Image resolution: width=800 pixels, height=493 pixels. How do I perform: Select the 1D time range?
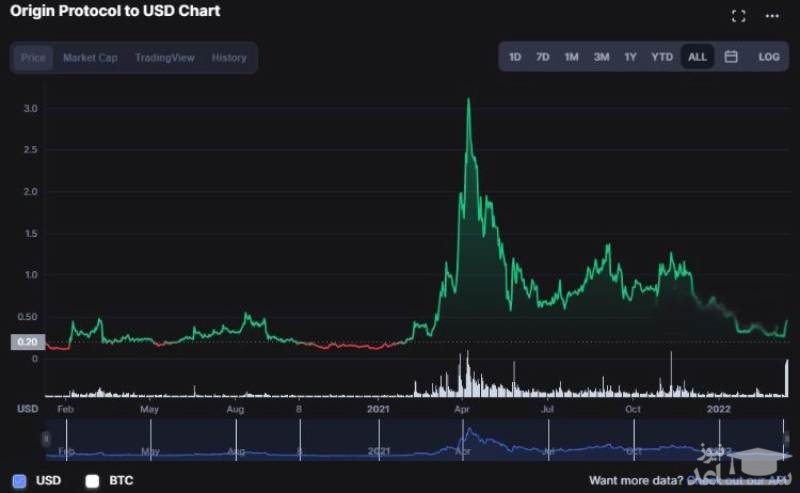coord(515,57)
